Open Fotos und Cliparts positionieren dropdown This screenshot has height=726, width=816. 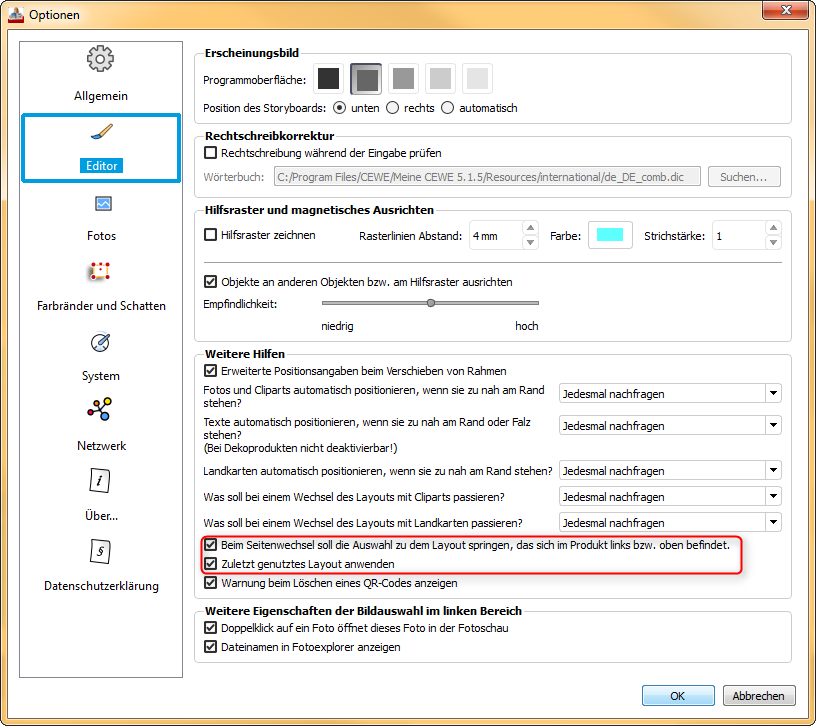670,393
